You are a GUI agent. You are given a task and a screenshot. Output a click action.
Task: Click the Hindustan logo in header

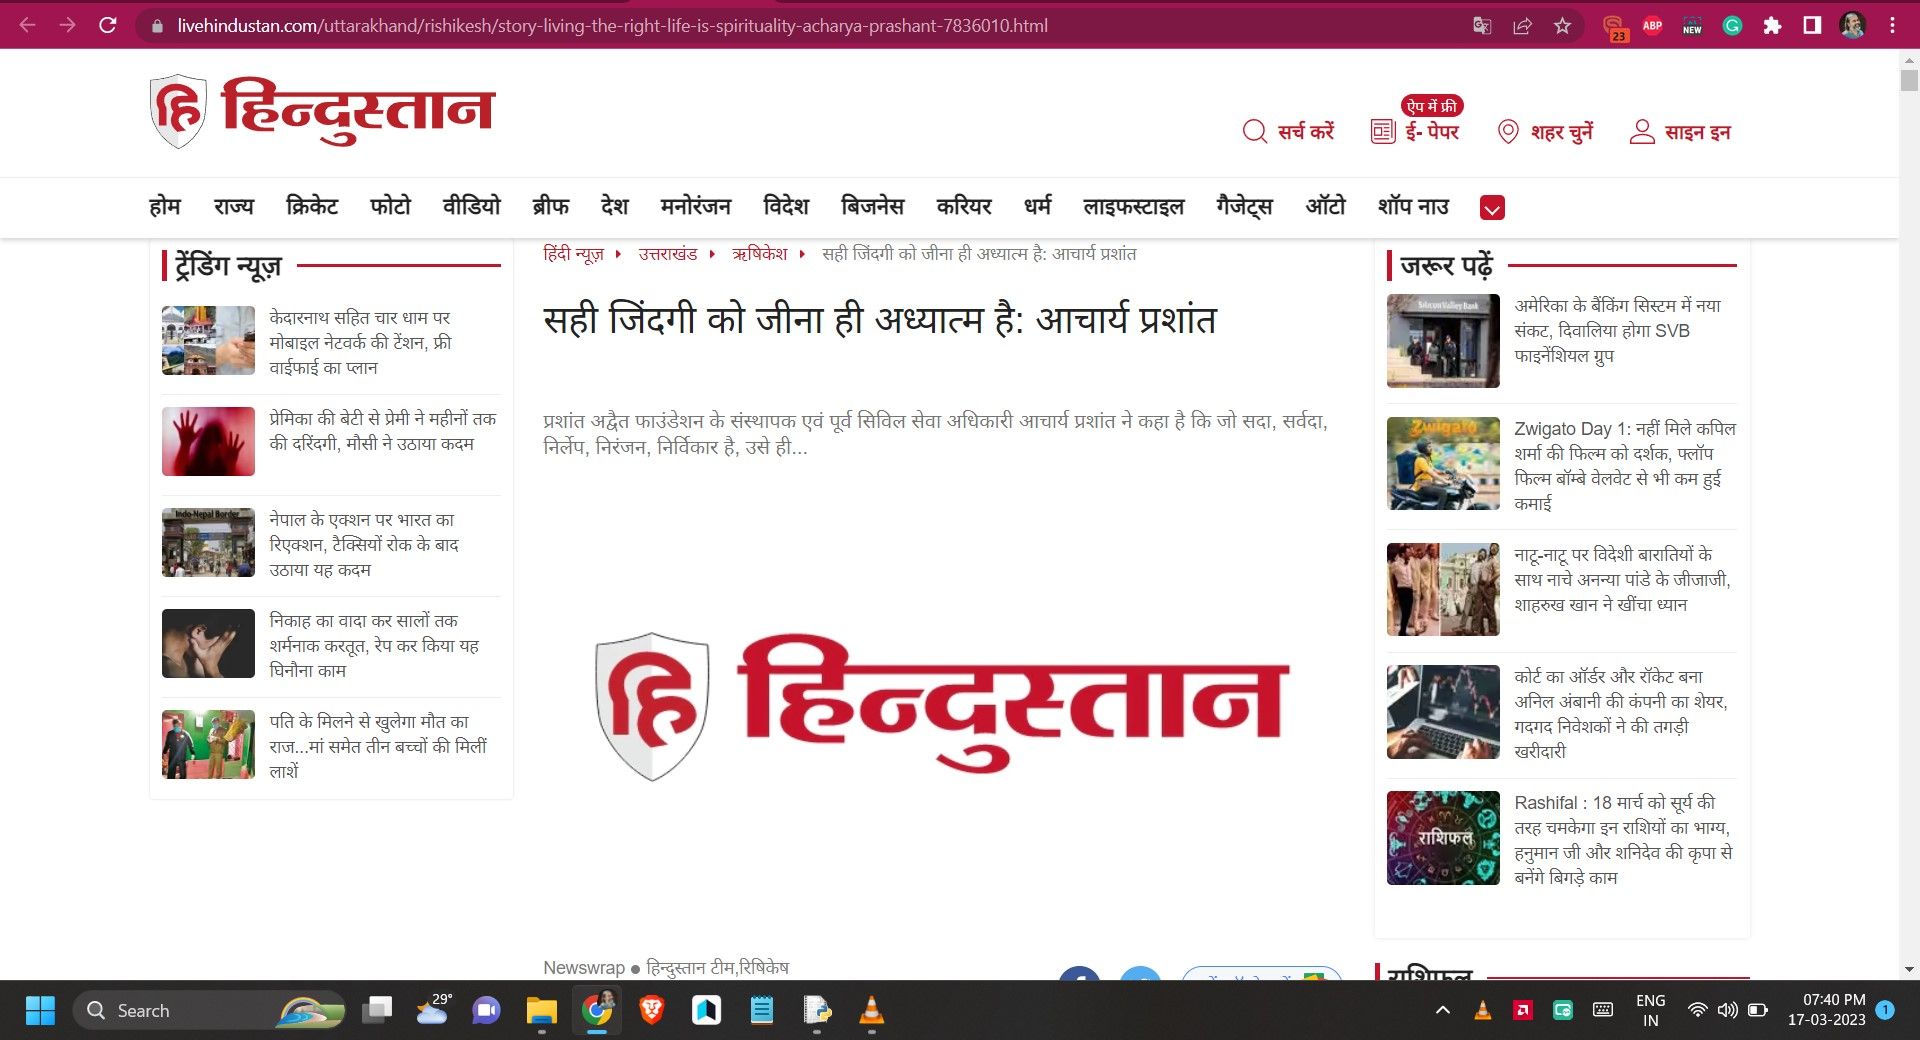pos(322,111)
